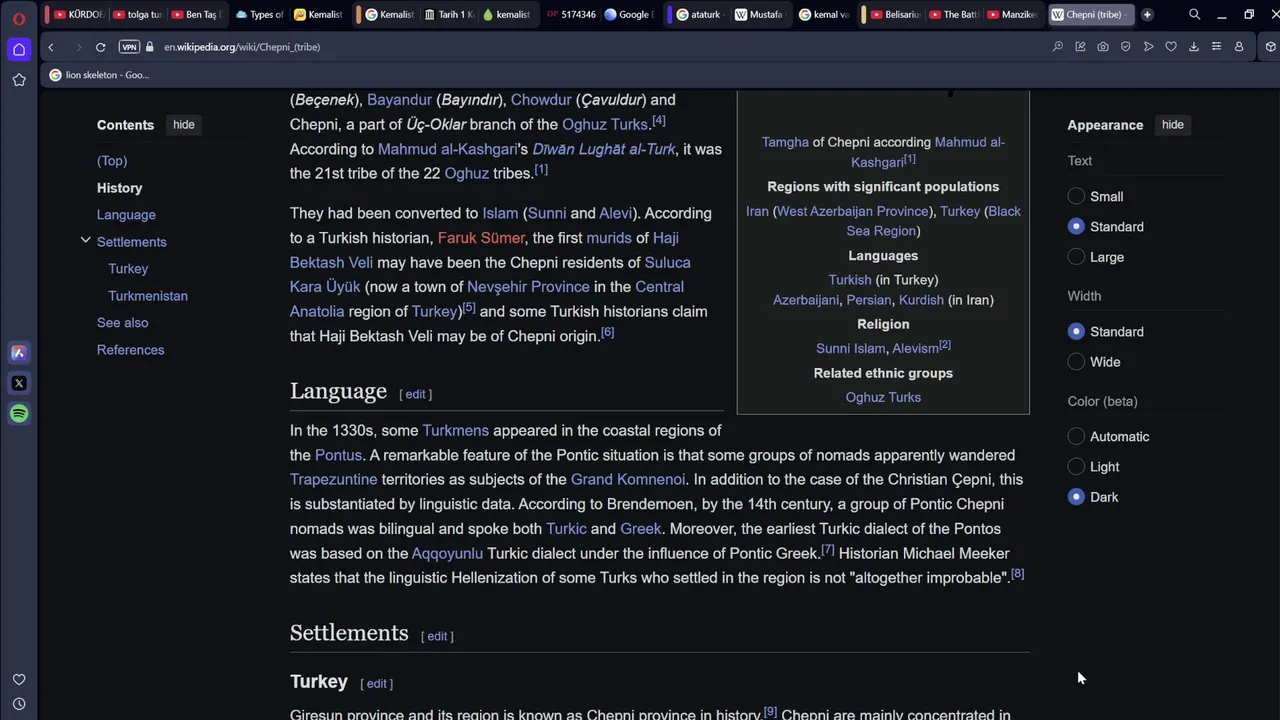
Task: Select Large text size
Action: click(x=1076, y=257)
